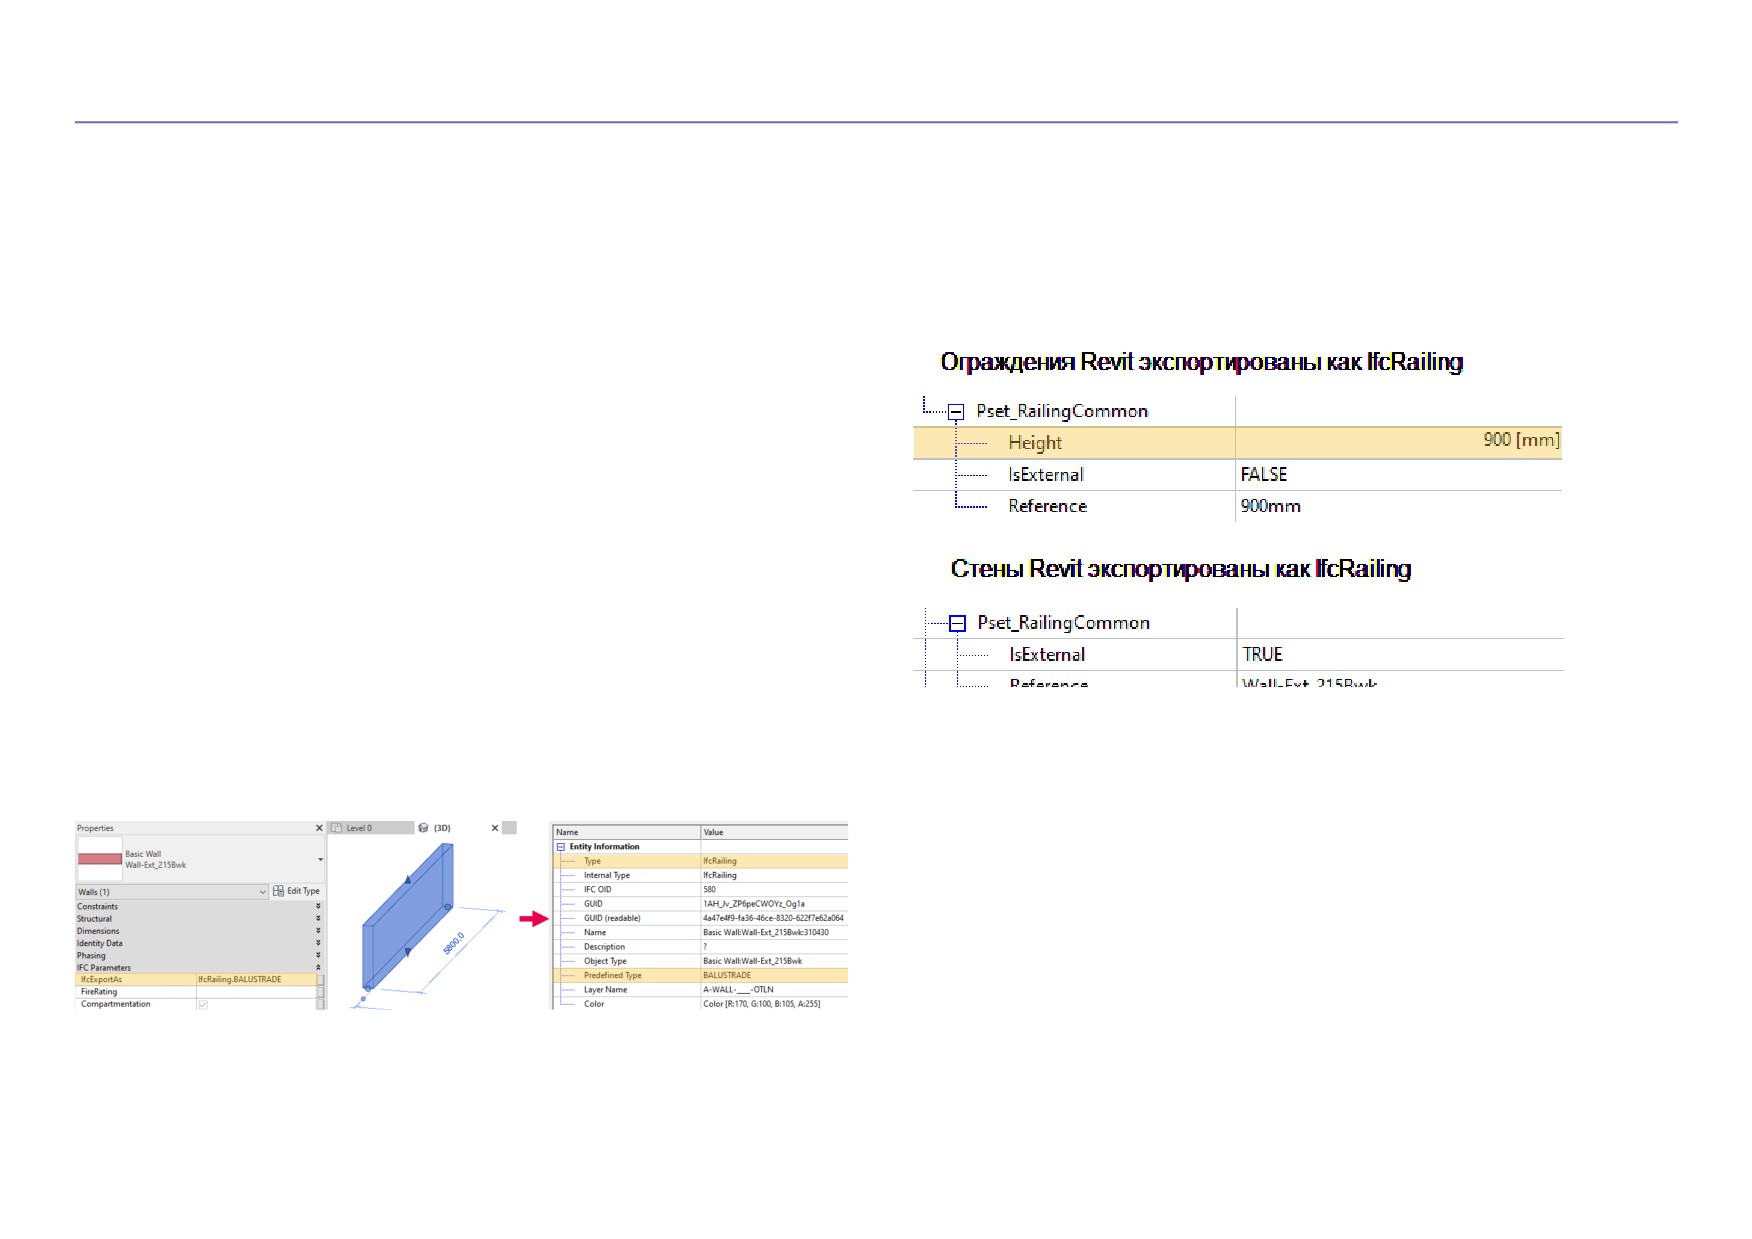This screenshot has width=1752, height=1239.
Task: Select the IFC OID row
Action: (x=700, y=889)
